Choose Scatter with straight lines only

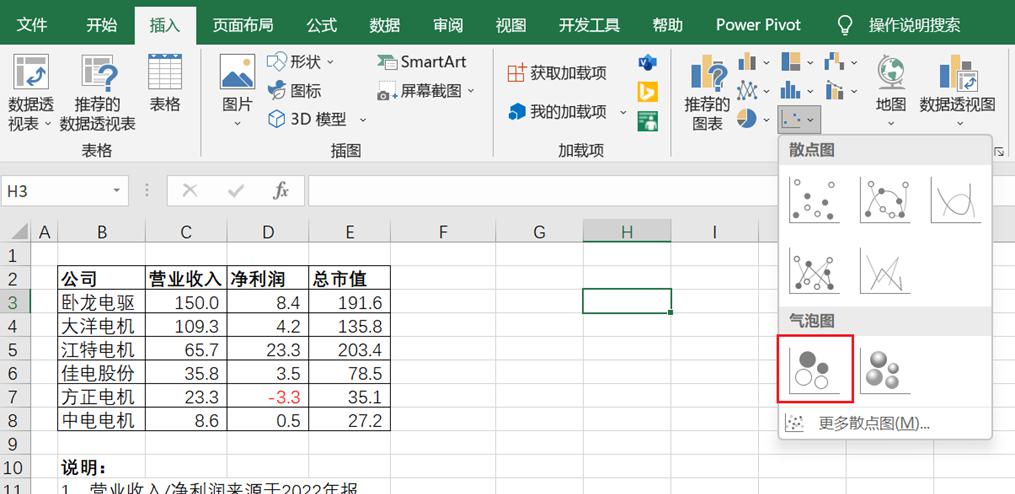pos(885,271)
